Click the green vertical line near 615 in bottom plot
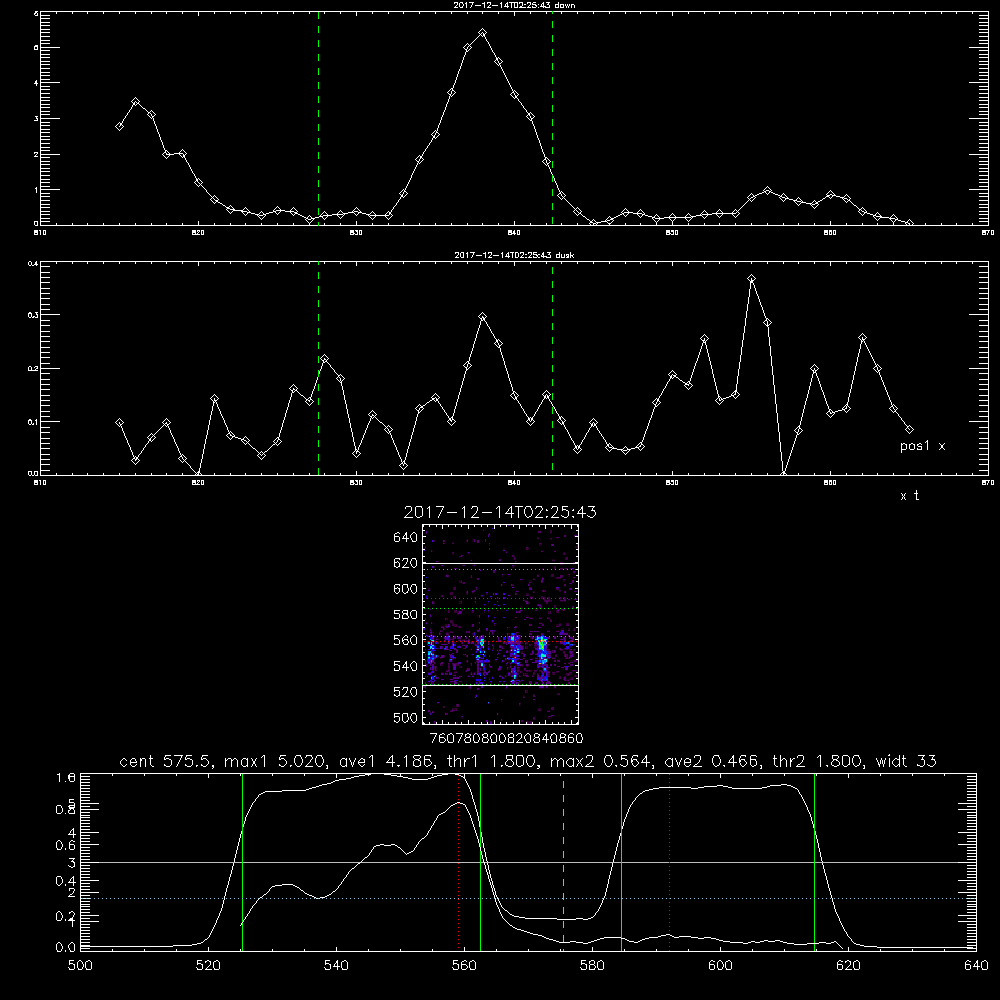The height and width of the screenshot is (1000, 1000). coord(814,861)
